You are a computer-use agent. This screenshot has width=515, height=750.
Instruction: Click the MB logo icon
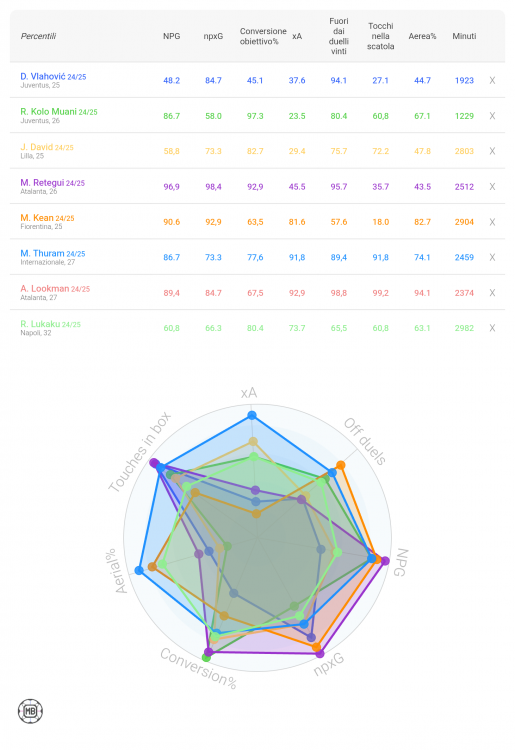pyautogui.click(x=30, y=711)
